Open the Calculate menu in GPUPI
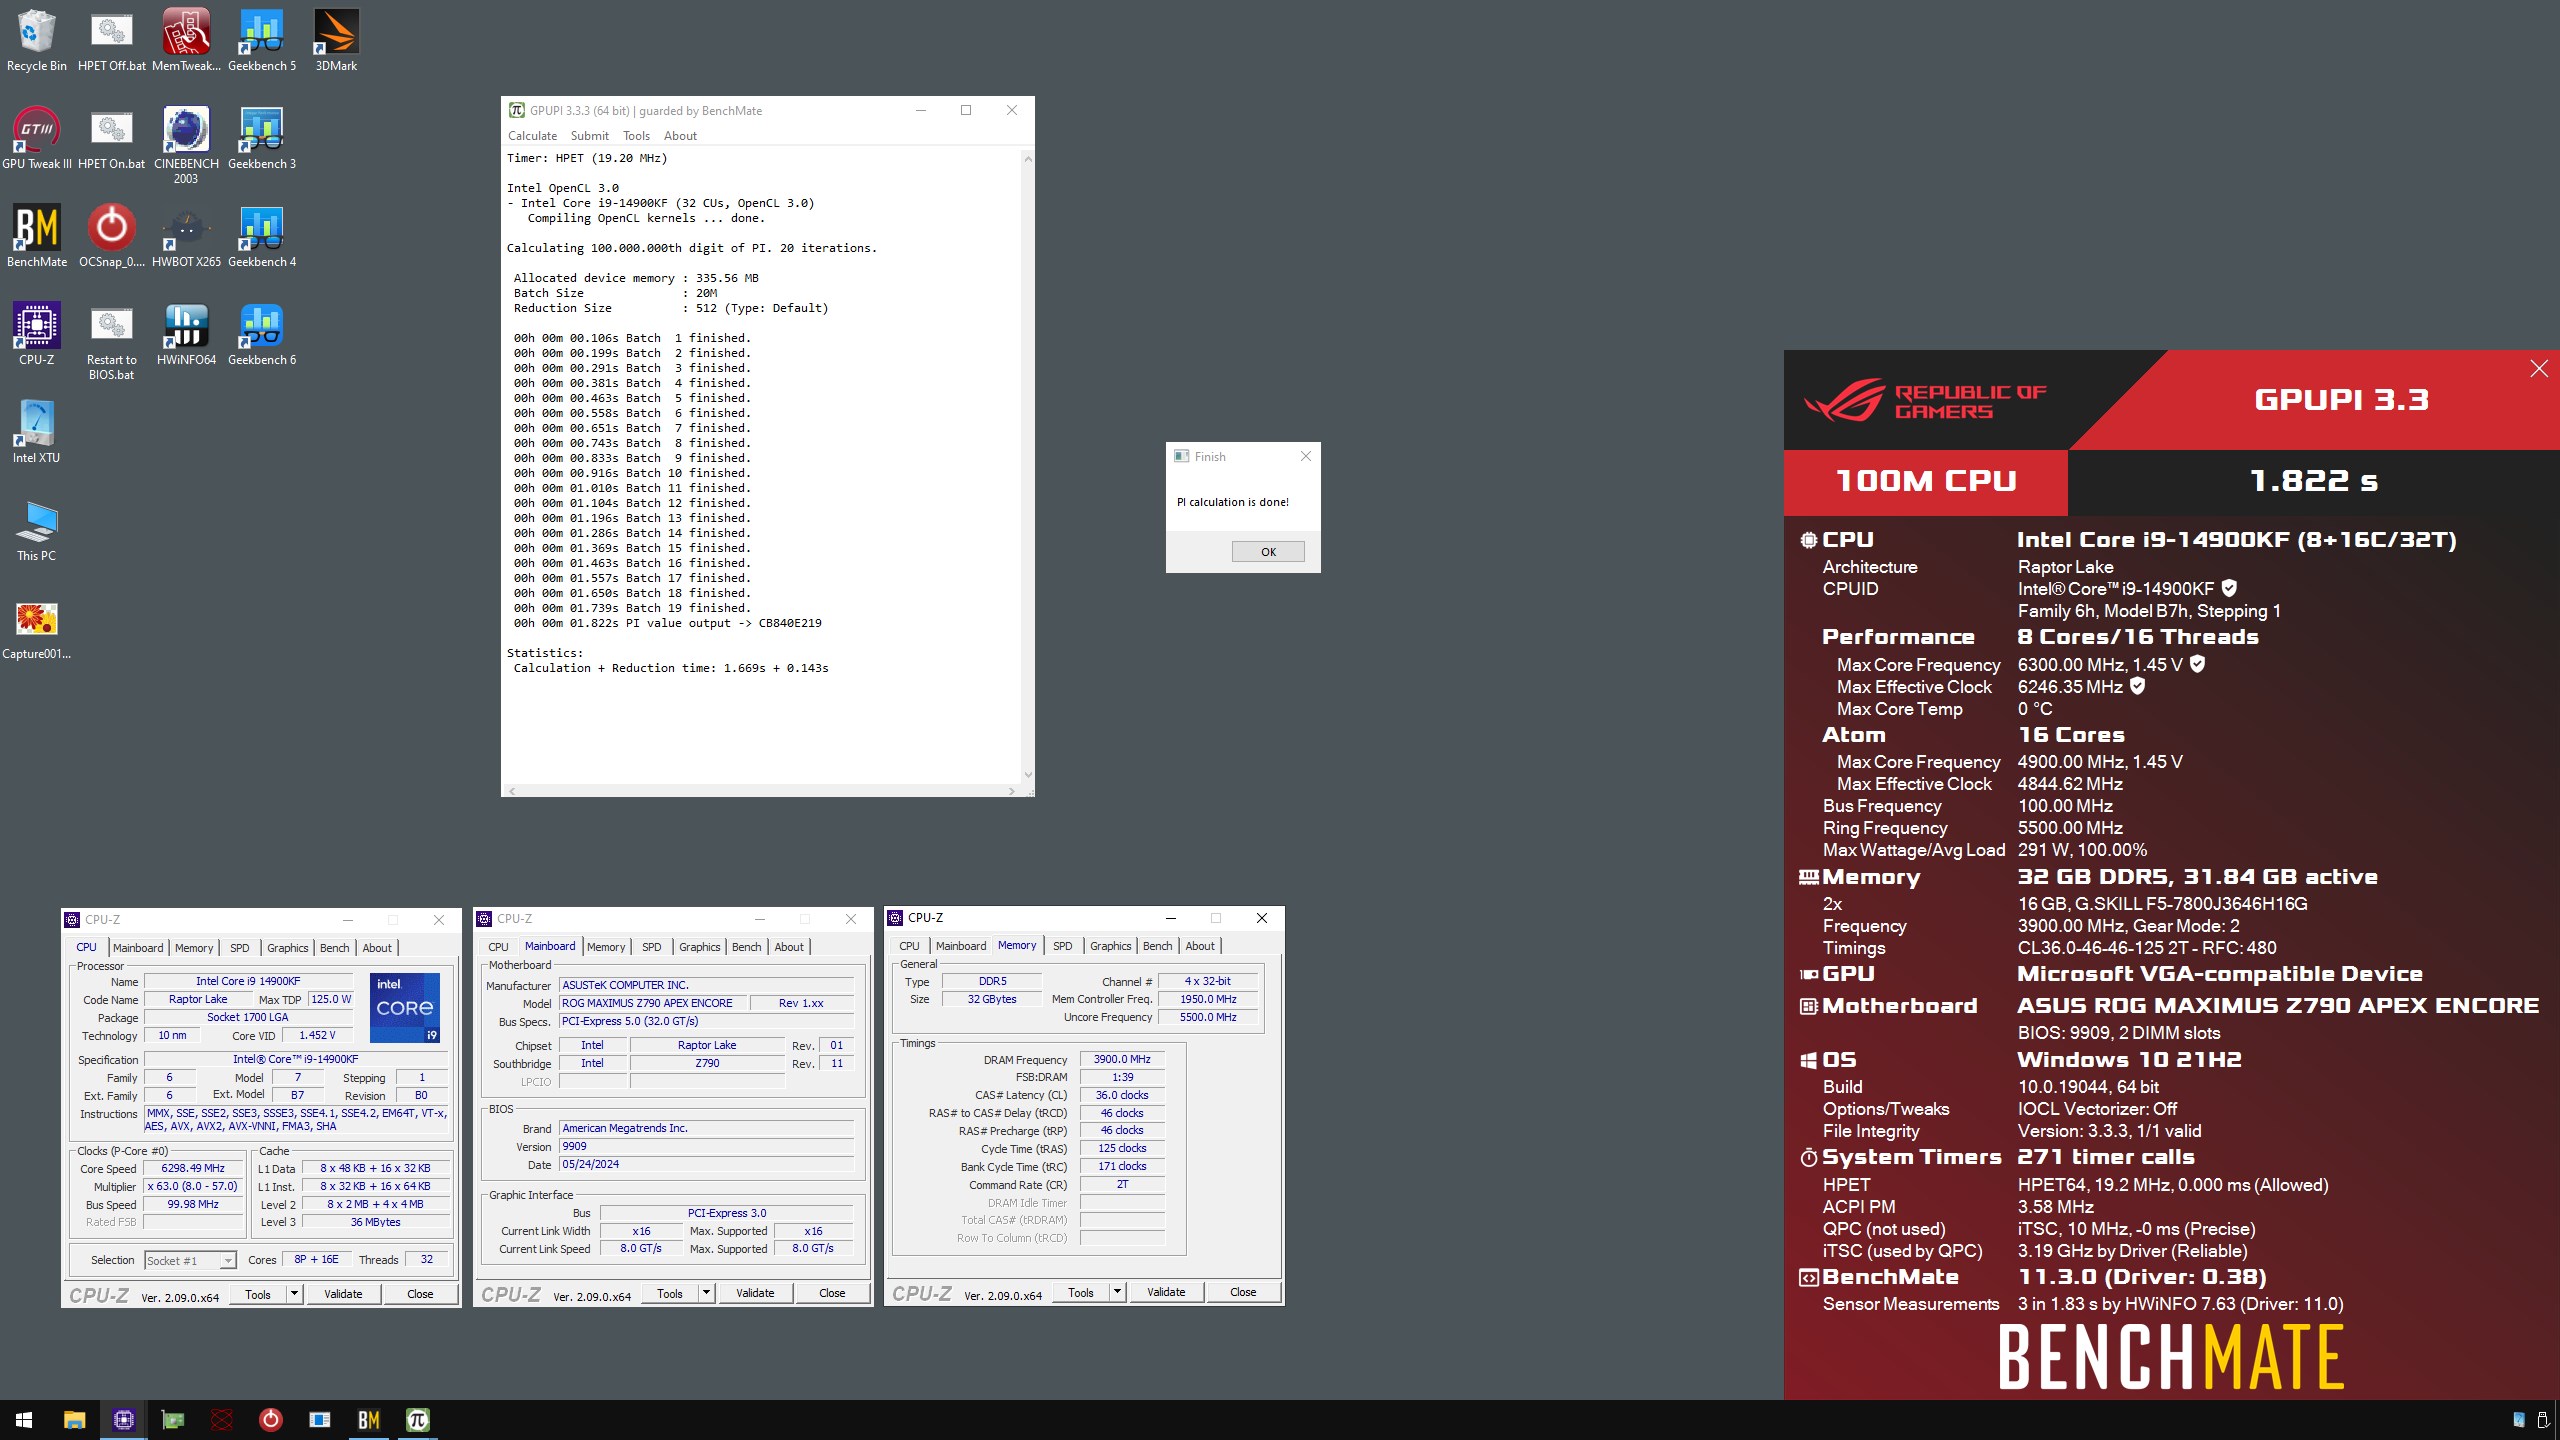2560x1440 pixels. 532,136
